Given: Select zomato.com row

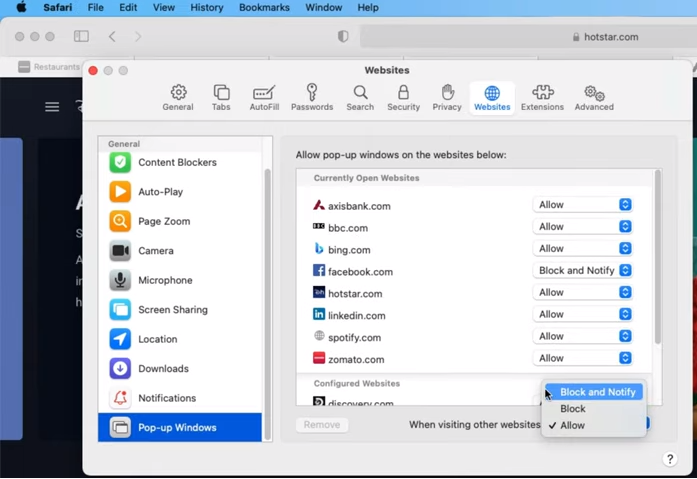Looking at the screenshot, I should [473, 359].
